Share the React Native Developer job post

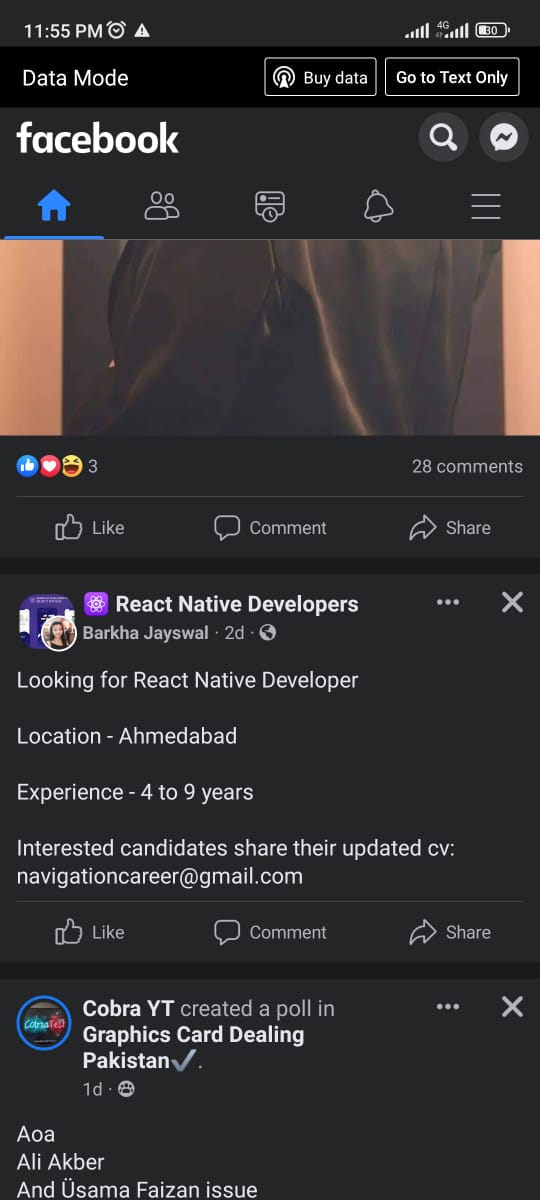click(450, 932)
